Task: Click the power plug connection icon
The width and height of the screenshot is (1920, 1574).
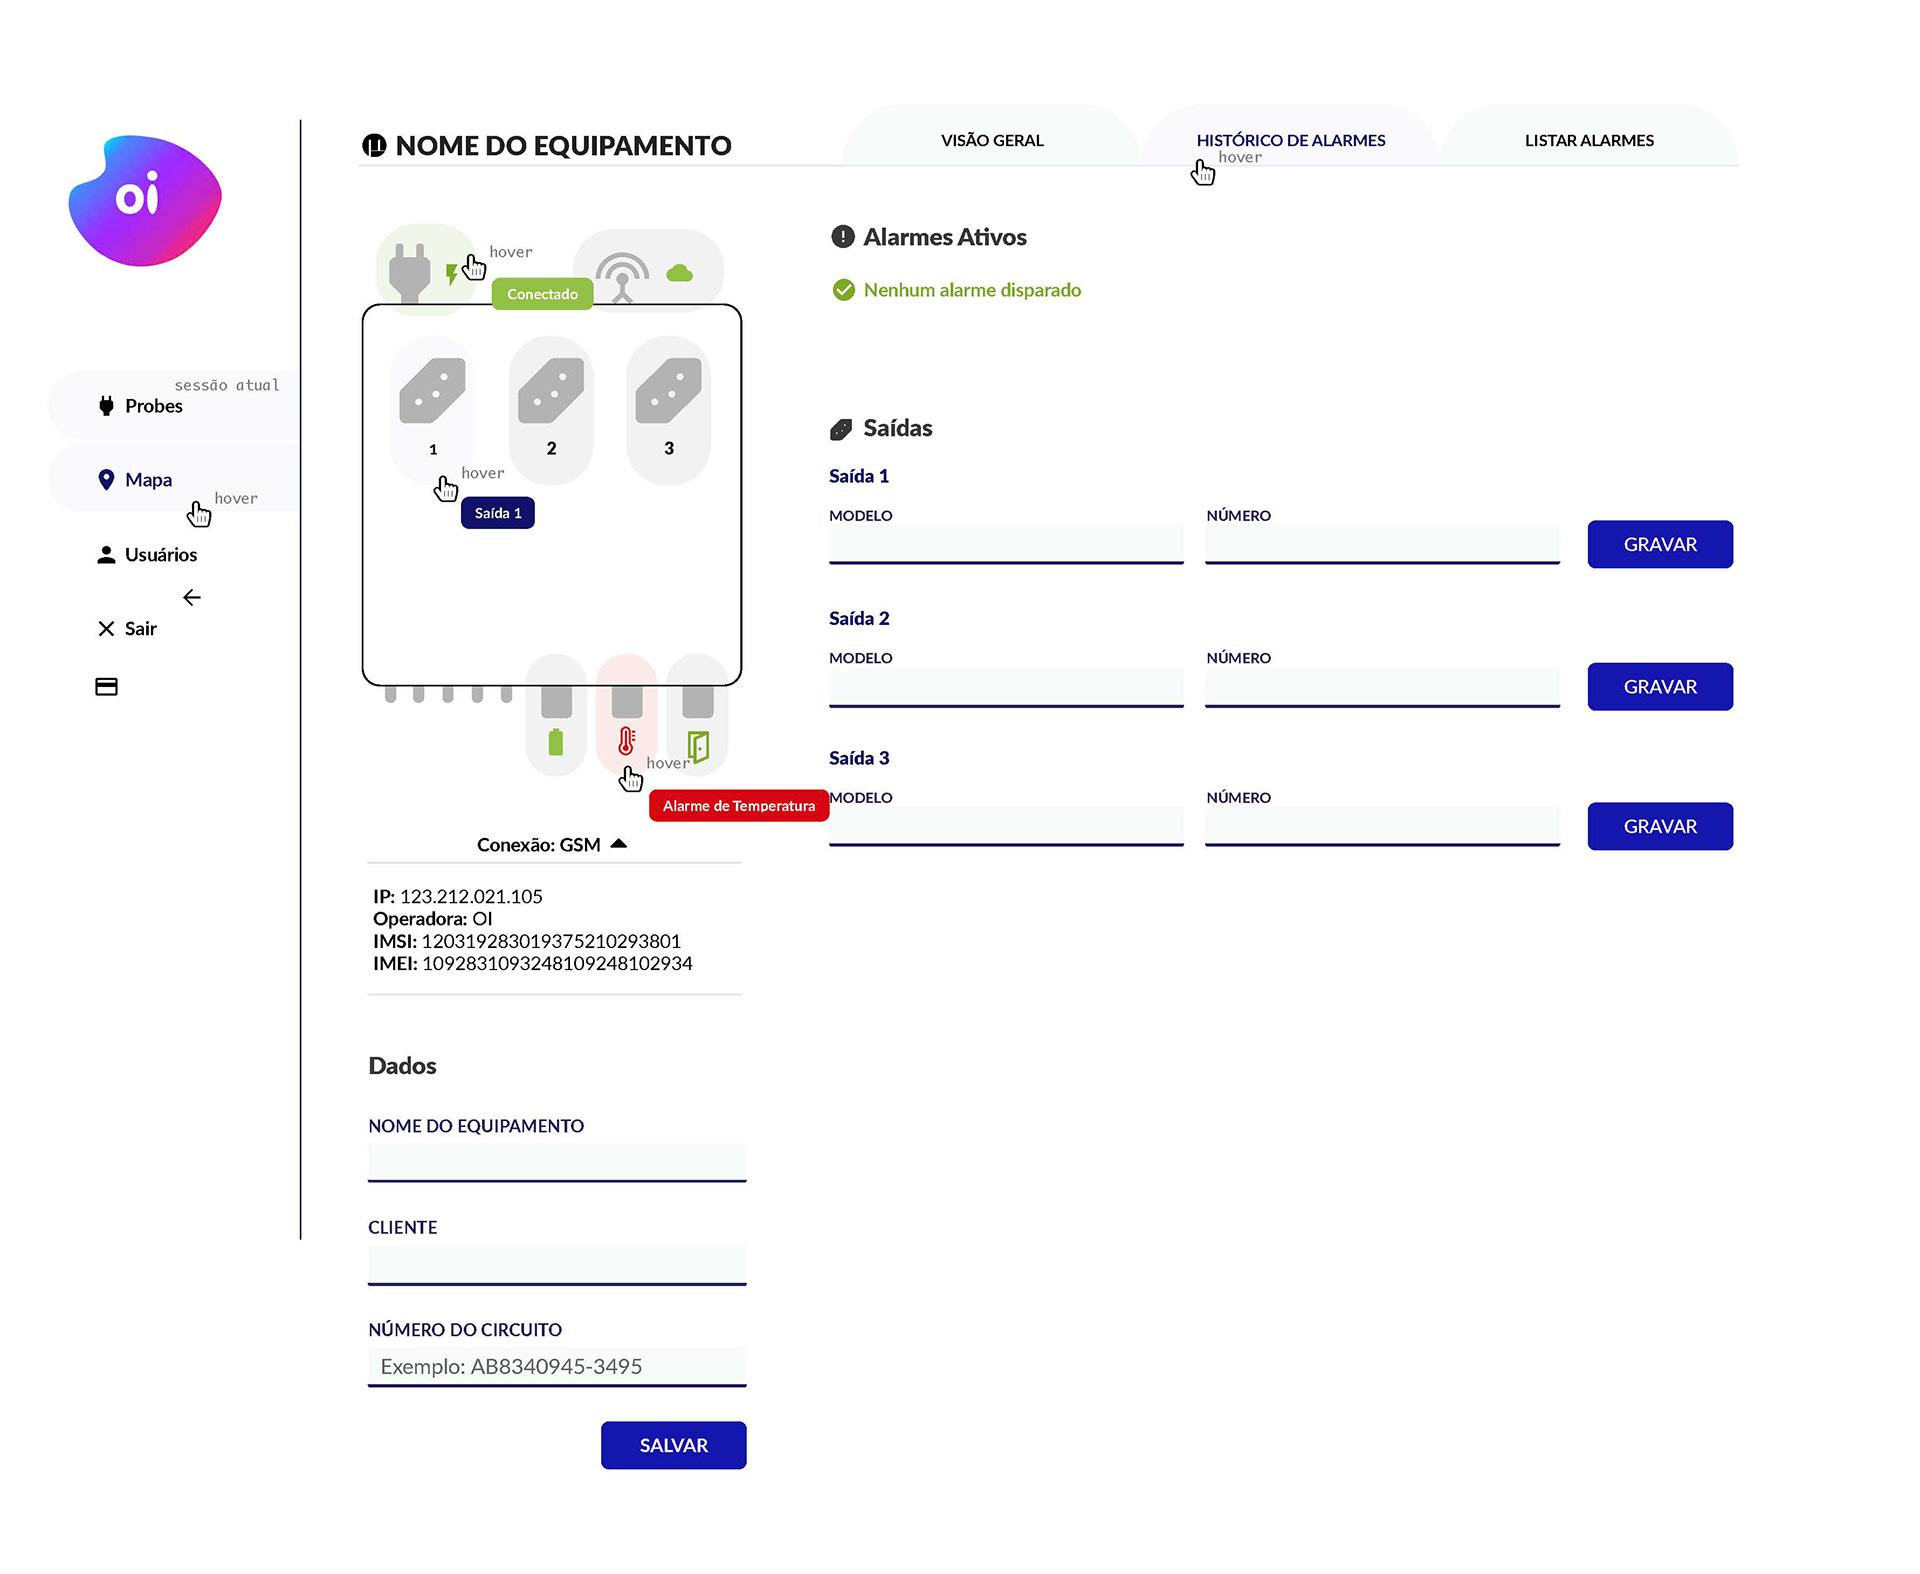Action: coord(409,272)
